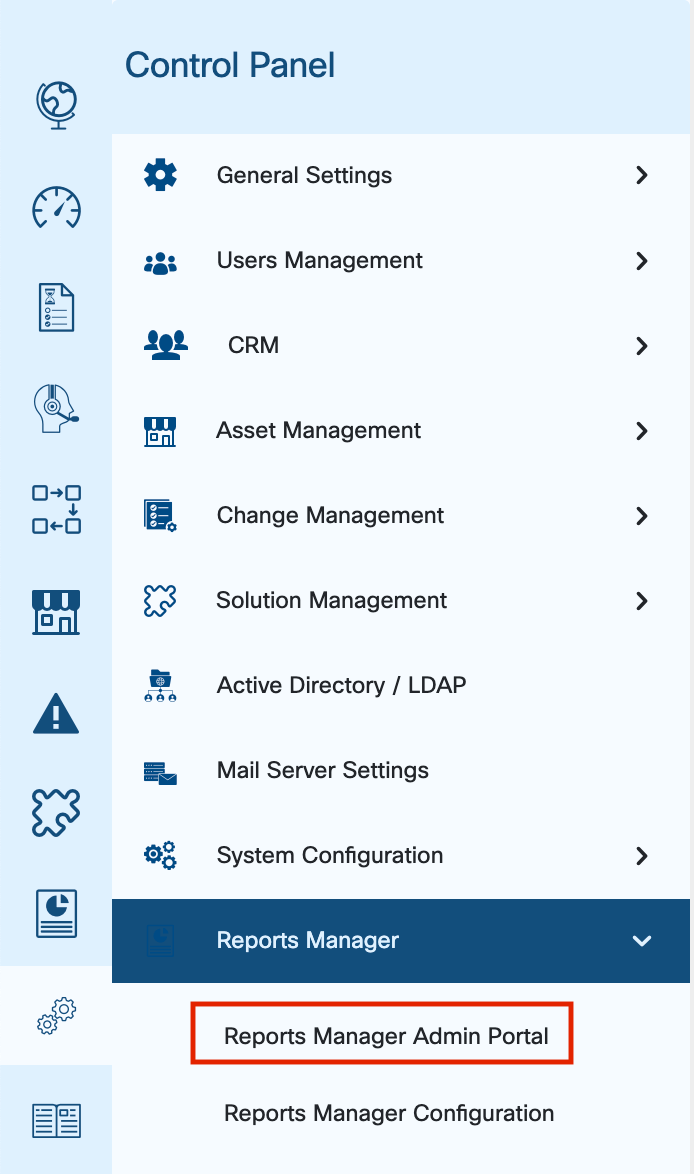Viewport: 694px width, 1174px height.
Task: Click the Reports Manager label
Action: pyautogui.click(x=308, y=940)
